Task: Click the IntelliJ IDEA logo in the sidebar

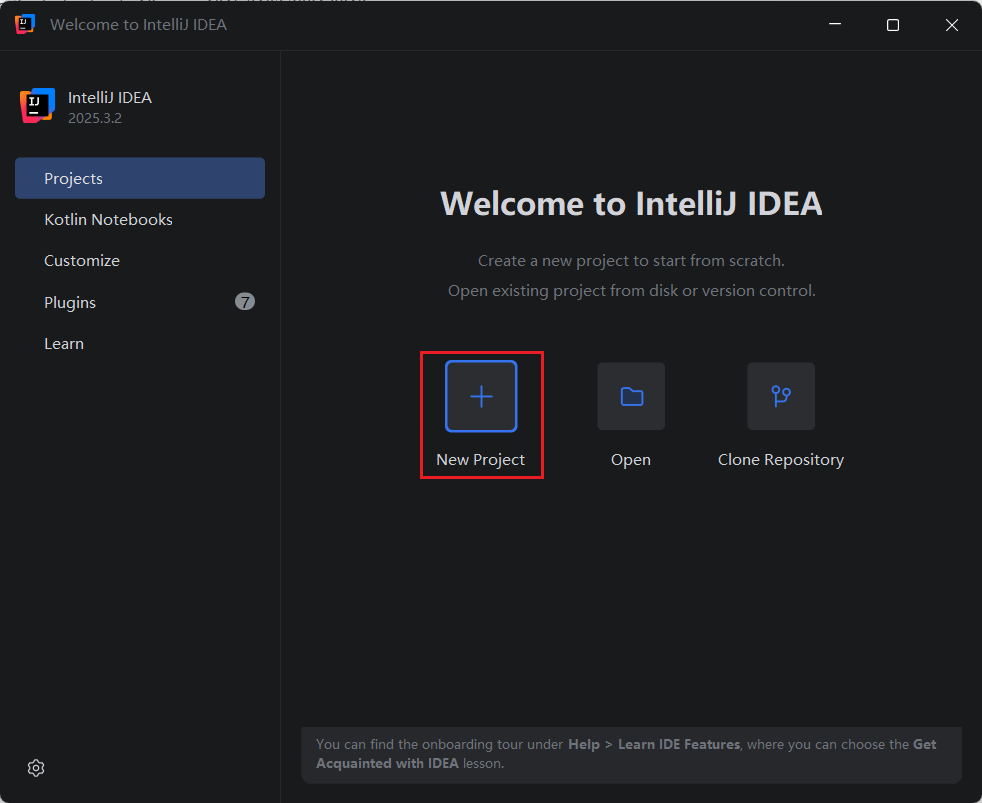Action: click(x=37, y=105)
